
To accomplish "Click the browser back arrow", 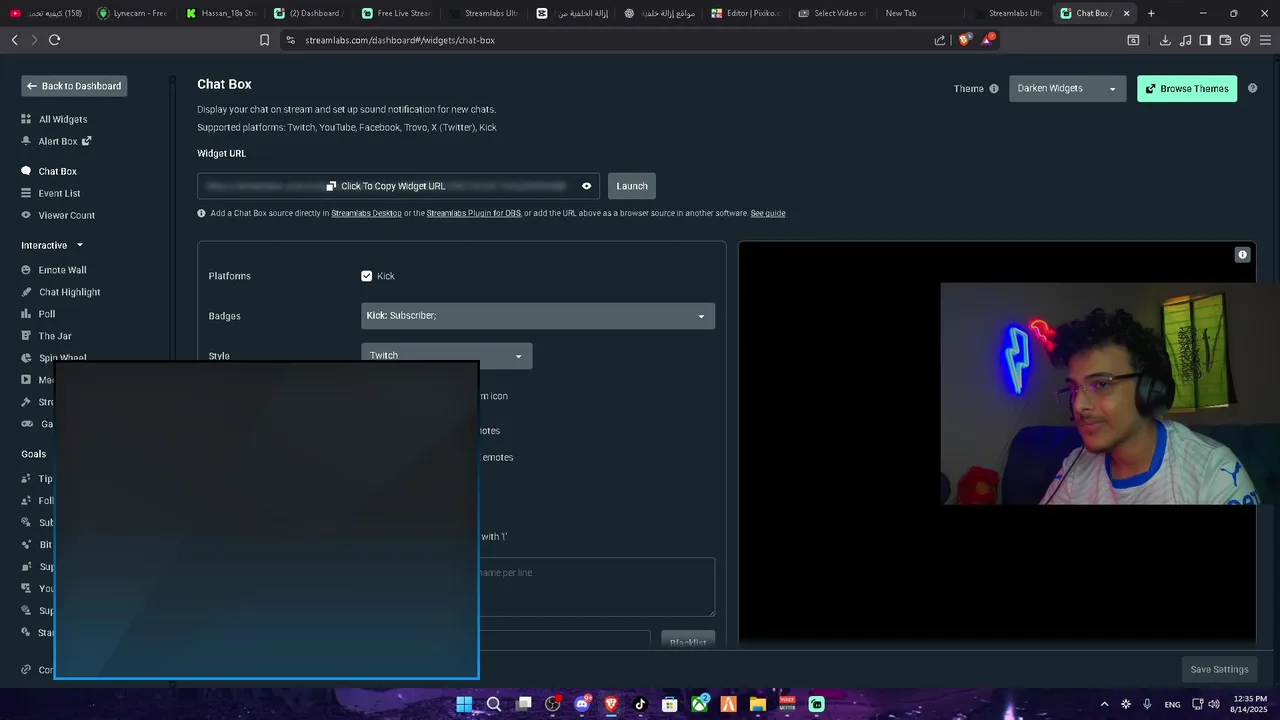I will click(14, 40).
